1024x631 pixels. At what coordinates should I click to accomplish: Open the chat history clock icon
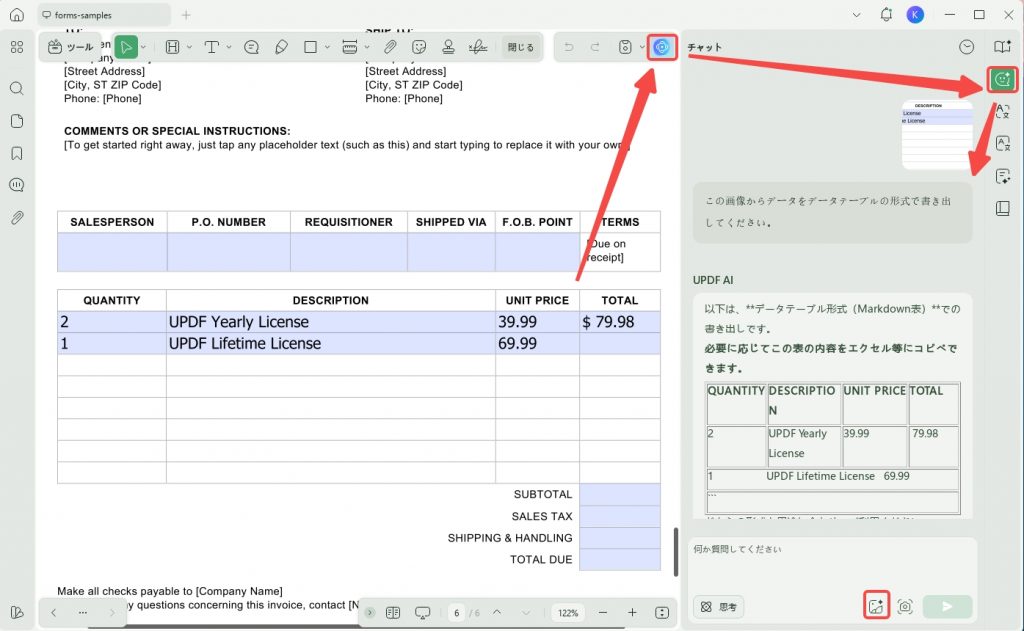point(967,47)
